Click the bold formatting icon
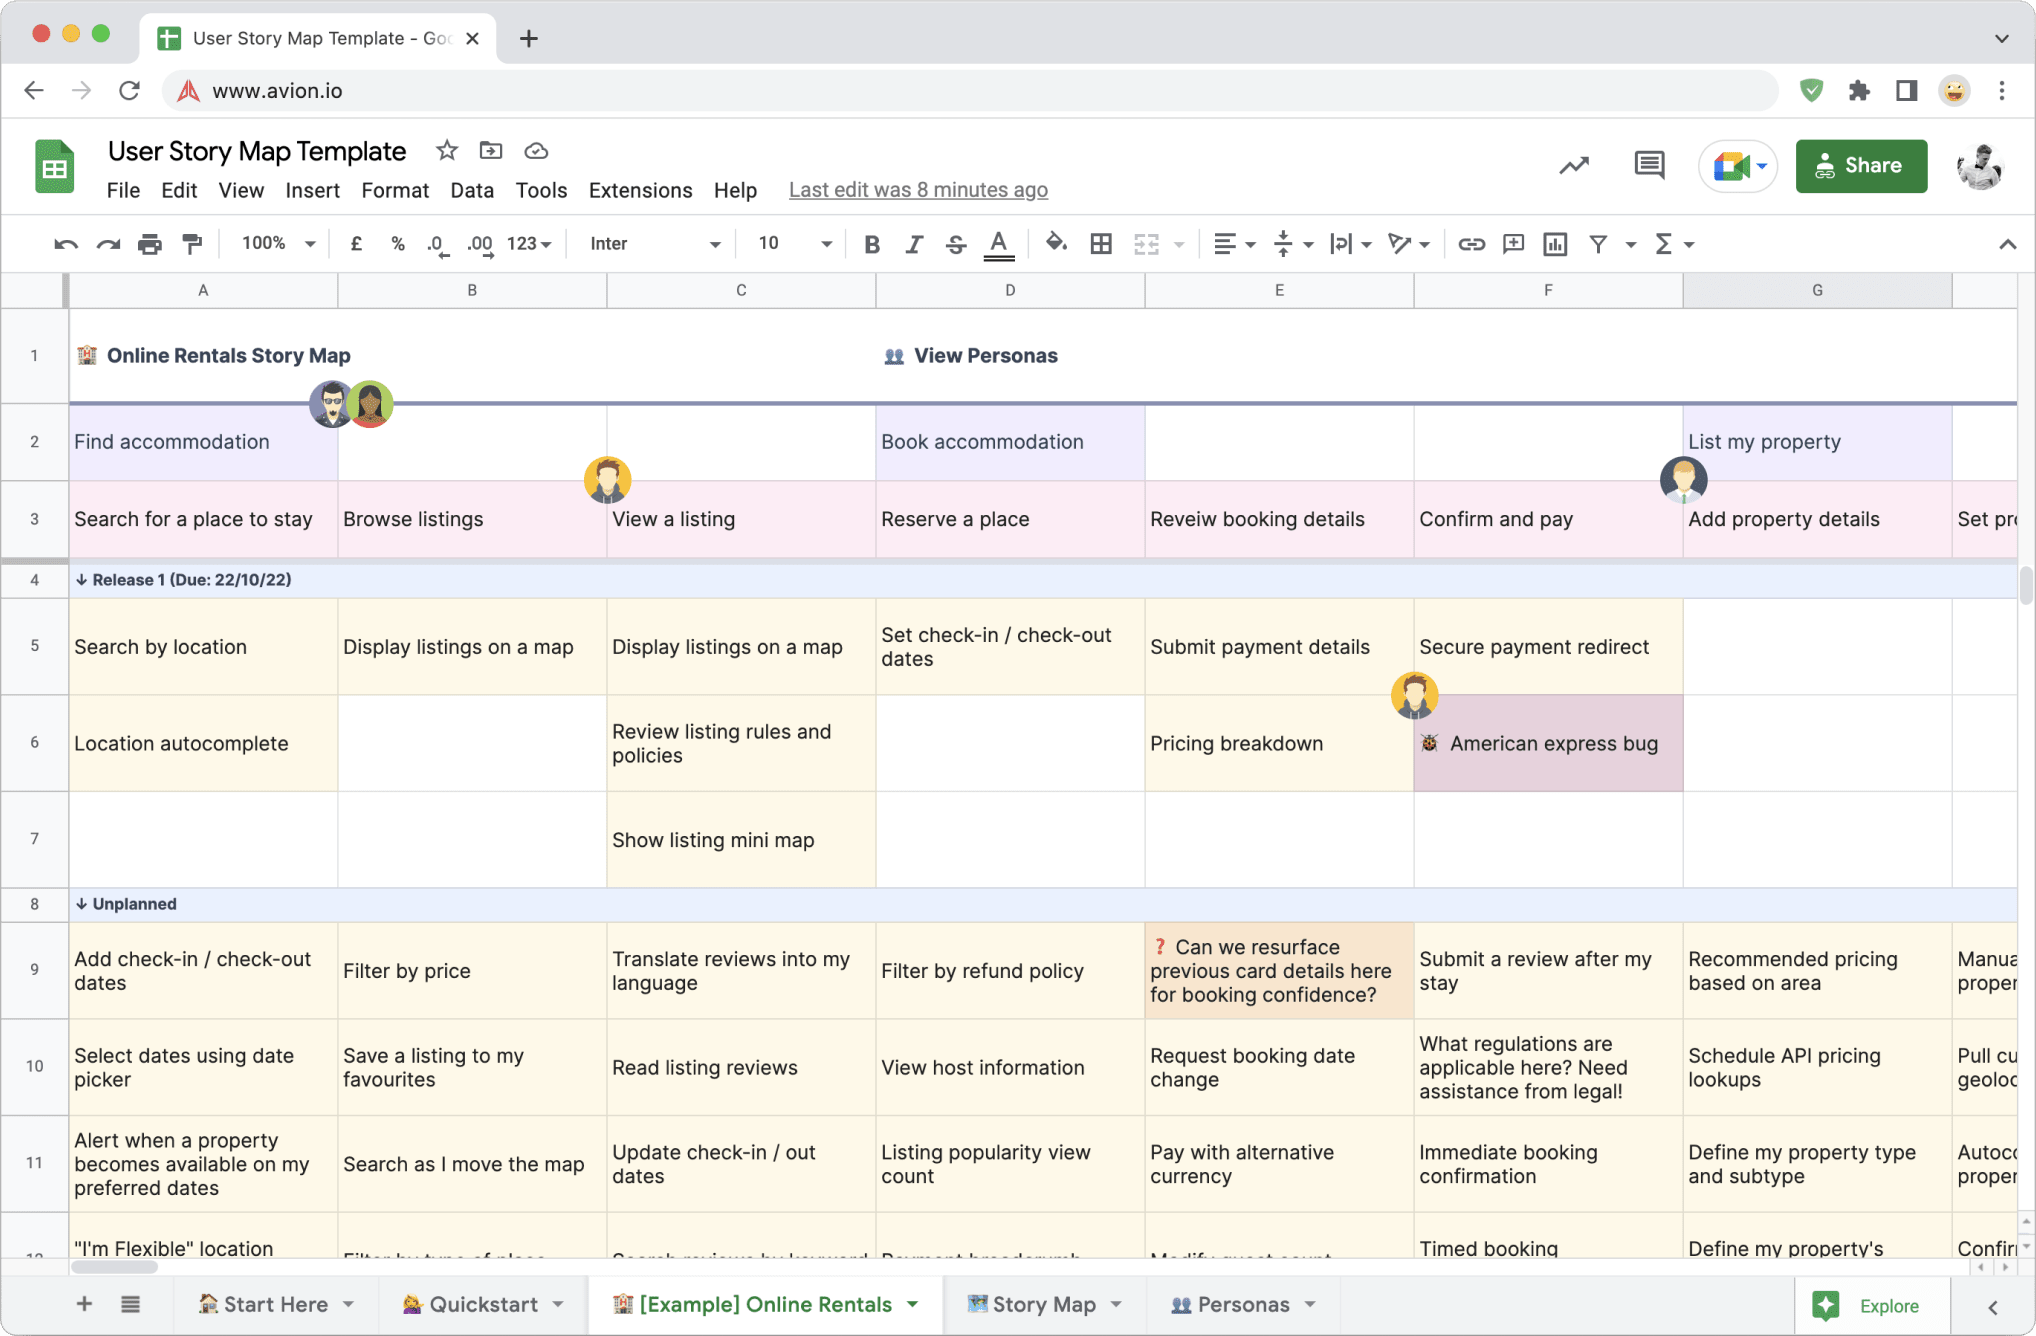 (869, 243)
